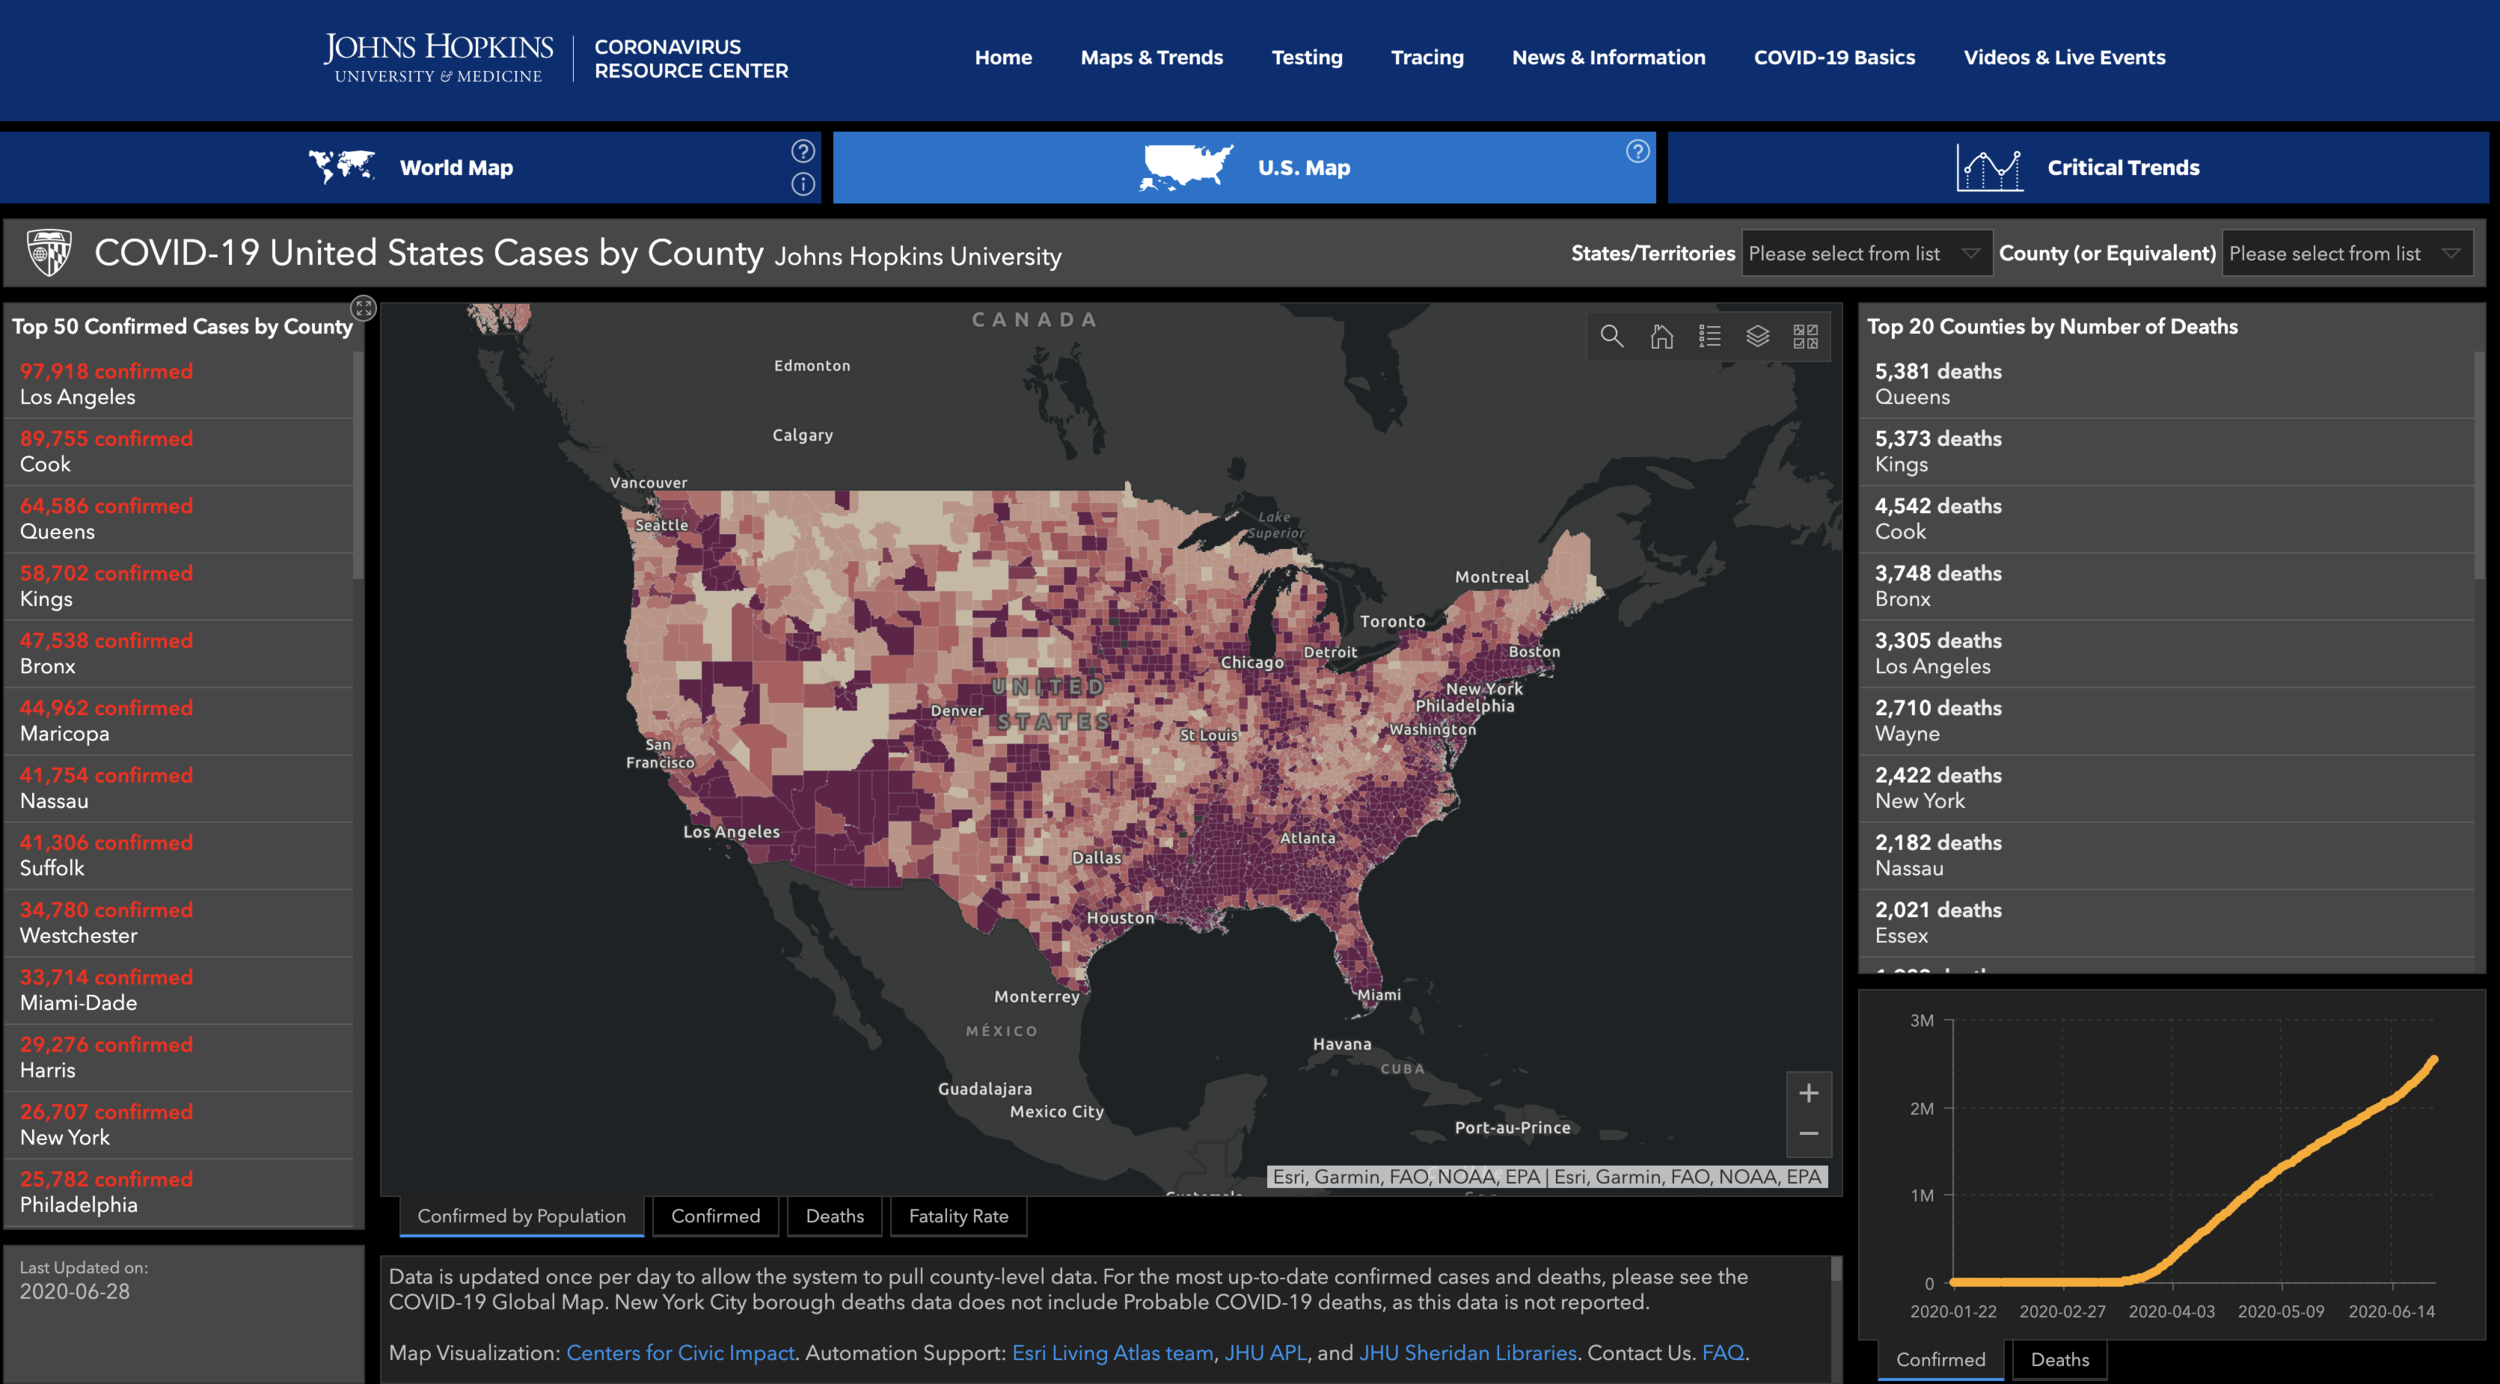Open COVID-19 Basics menu
The height and width of the screenshot is (1384, 2500).
pos(1834,58)
